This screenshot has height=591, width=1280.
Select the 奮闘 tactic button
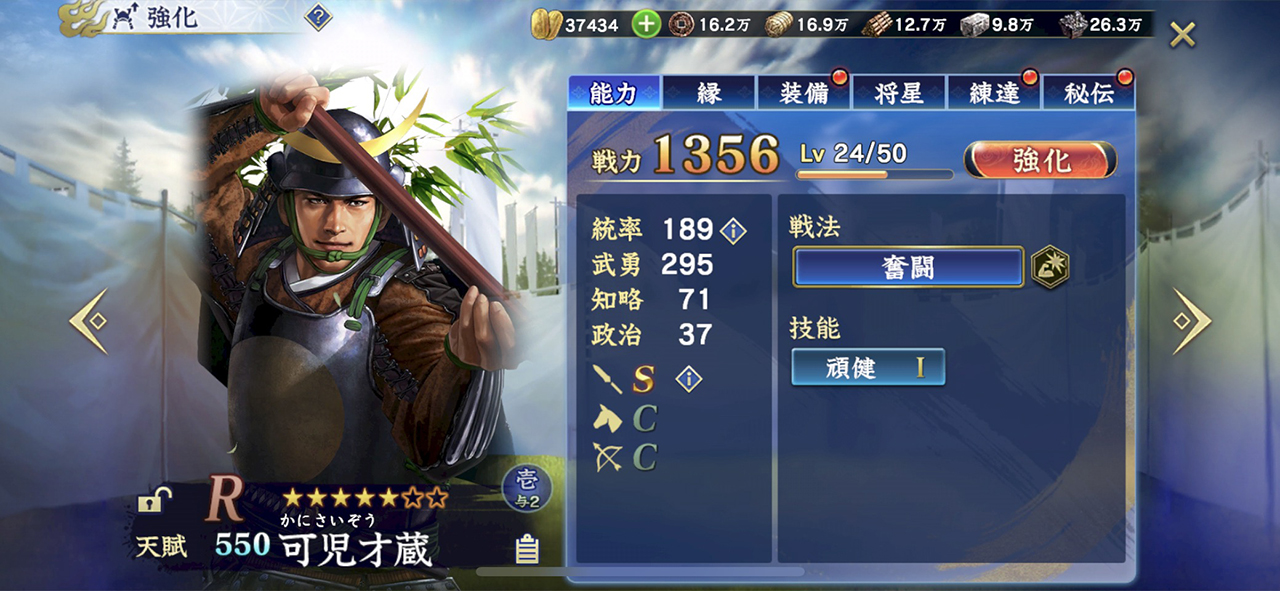pyautogui.click(x=908, y=268)
